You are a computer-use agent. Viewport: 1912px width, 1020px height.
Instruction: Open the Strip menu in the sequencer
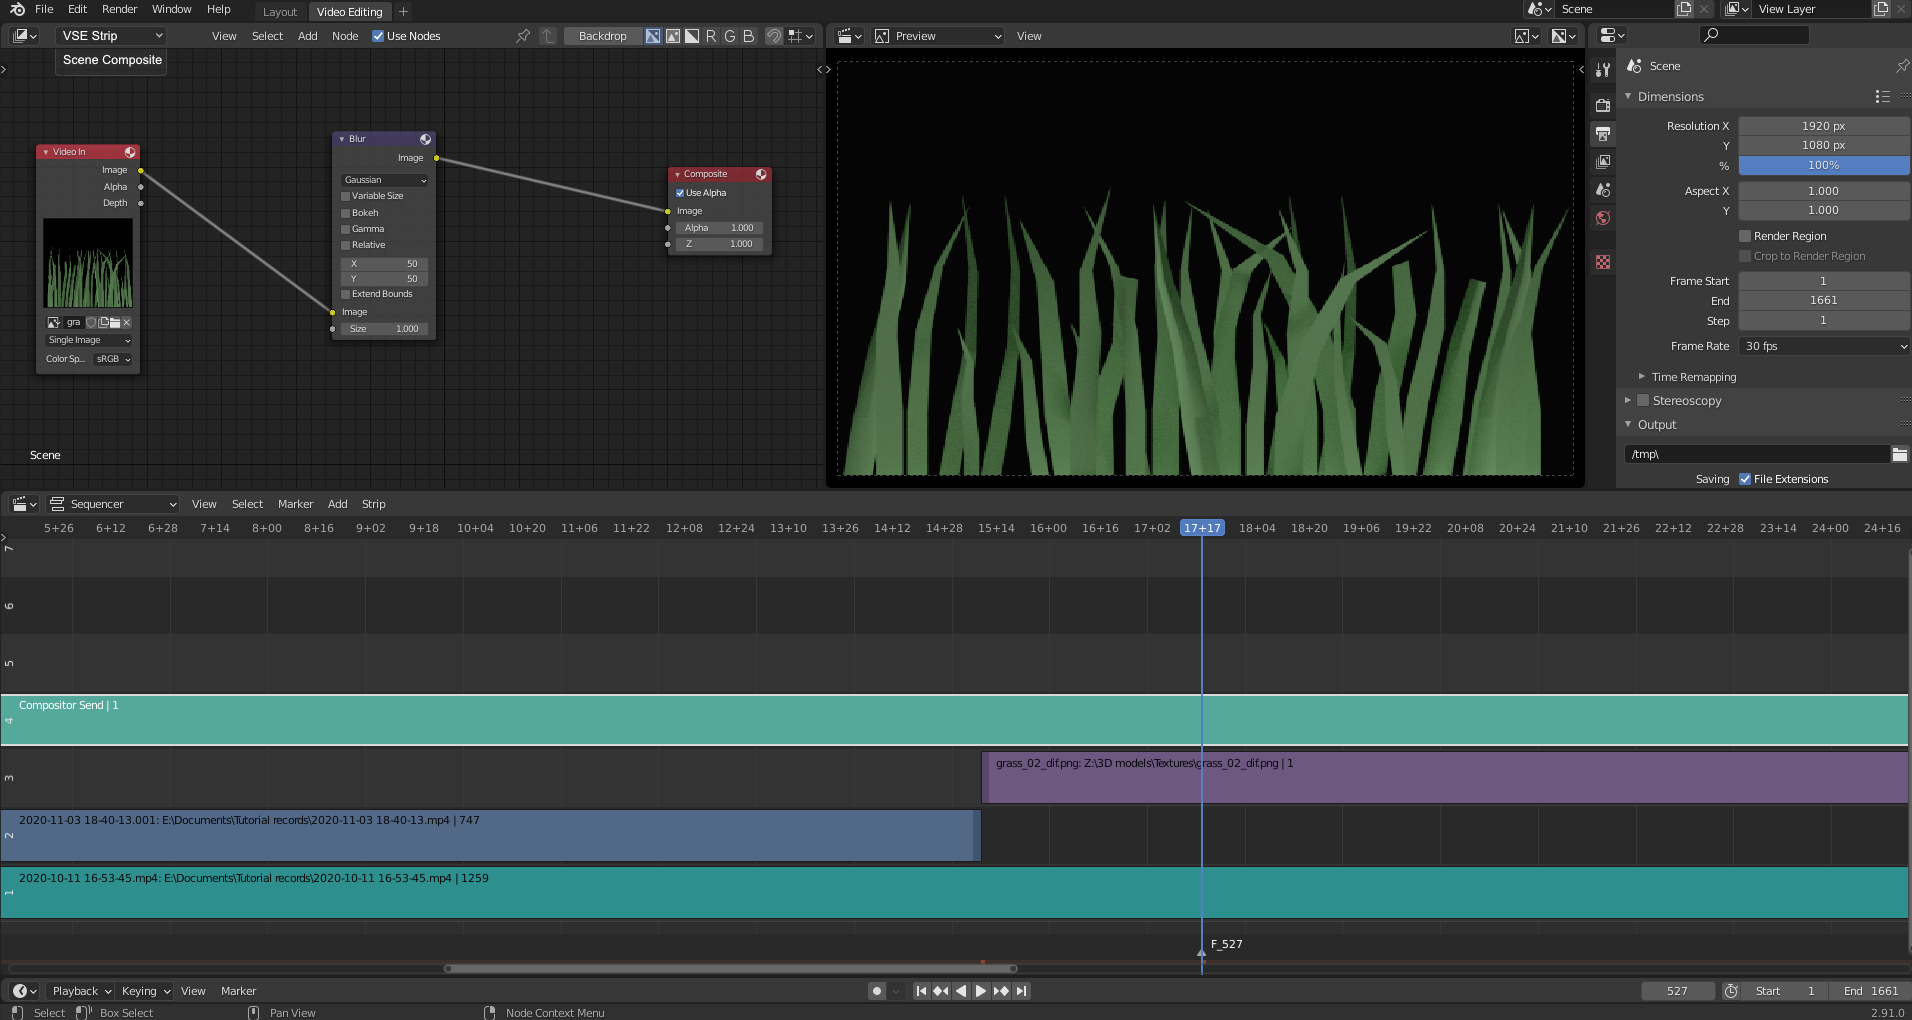(x=373, y=504)
